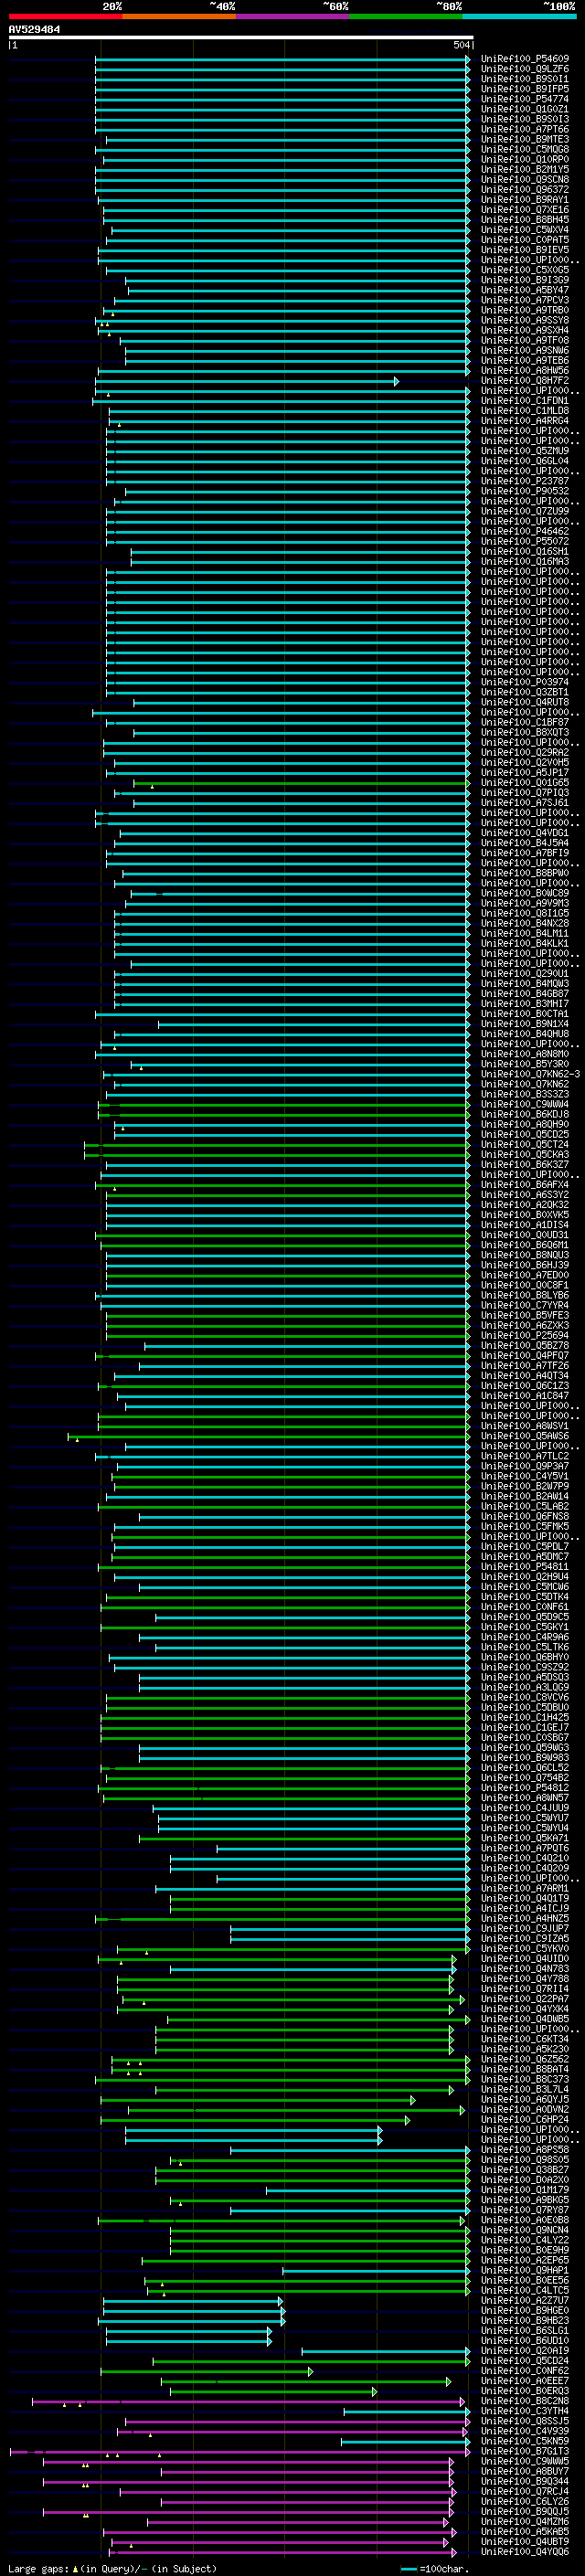Pick the UniRef100_B9I3G9 label
The width and height of the screenshot is (585, 2576).
point(524,280)
